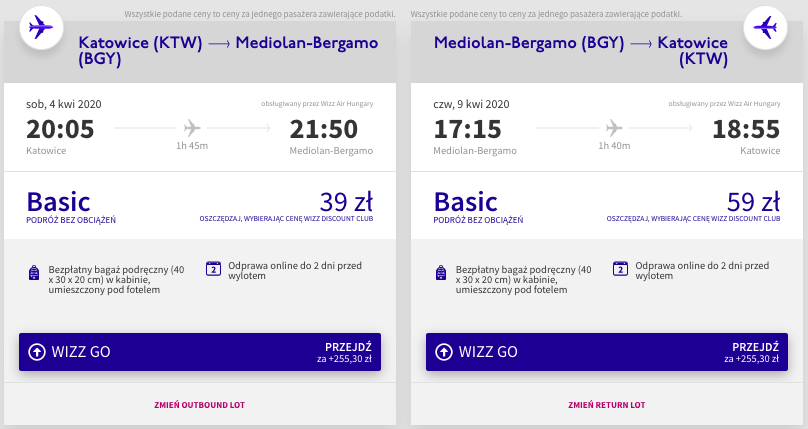808x429 pixels.
Task: Click the up-arrow icon on outbound WIZZ GO
Action: [x=37, y=352]
